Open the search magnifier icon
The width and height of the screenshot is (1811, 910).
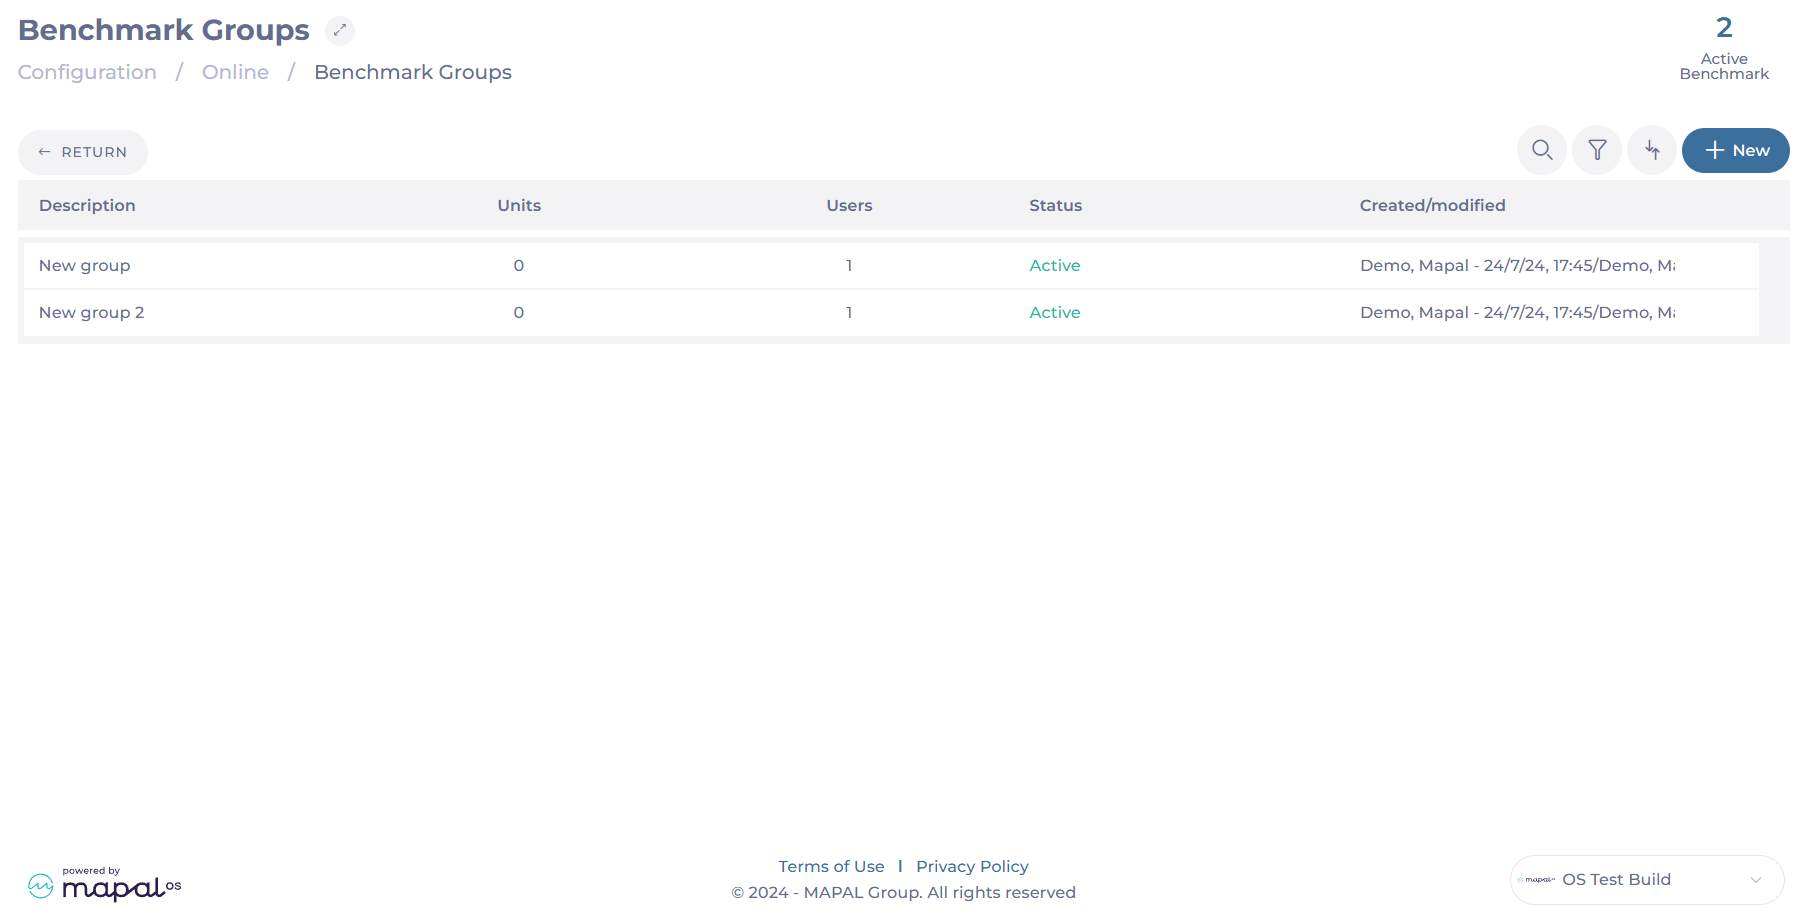tap(1542, 150)
